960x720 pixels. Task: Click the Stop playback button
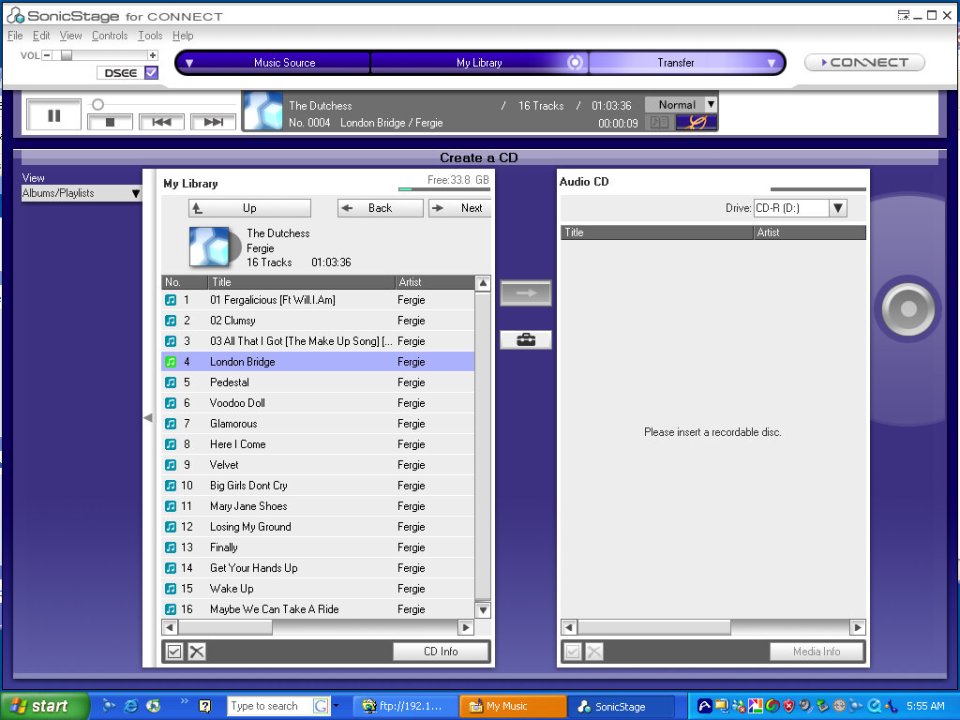point(110,122)
